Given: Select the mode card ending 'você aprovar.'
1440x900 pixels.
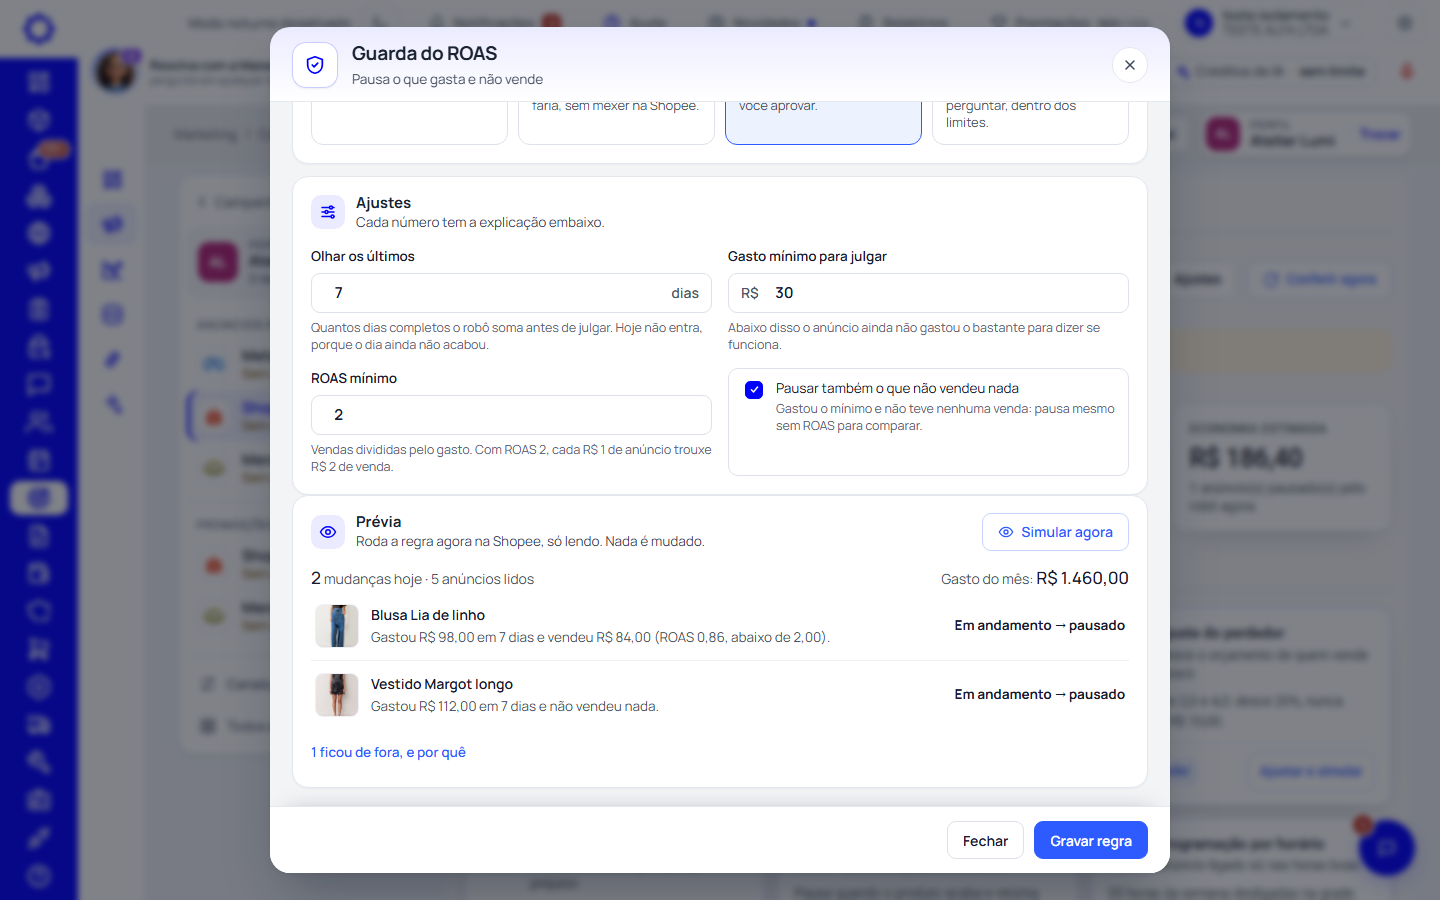Looking at the screenshot, I should (823, 122).
